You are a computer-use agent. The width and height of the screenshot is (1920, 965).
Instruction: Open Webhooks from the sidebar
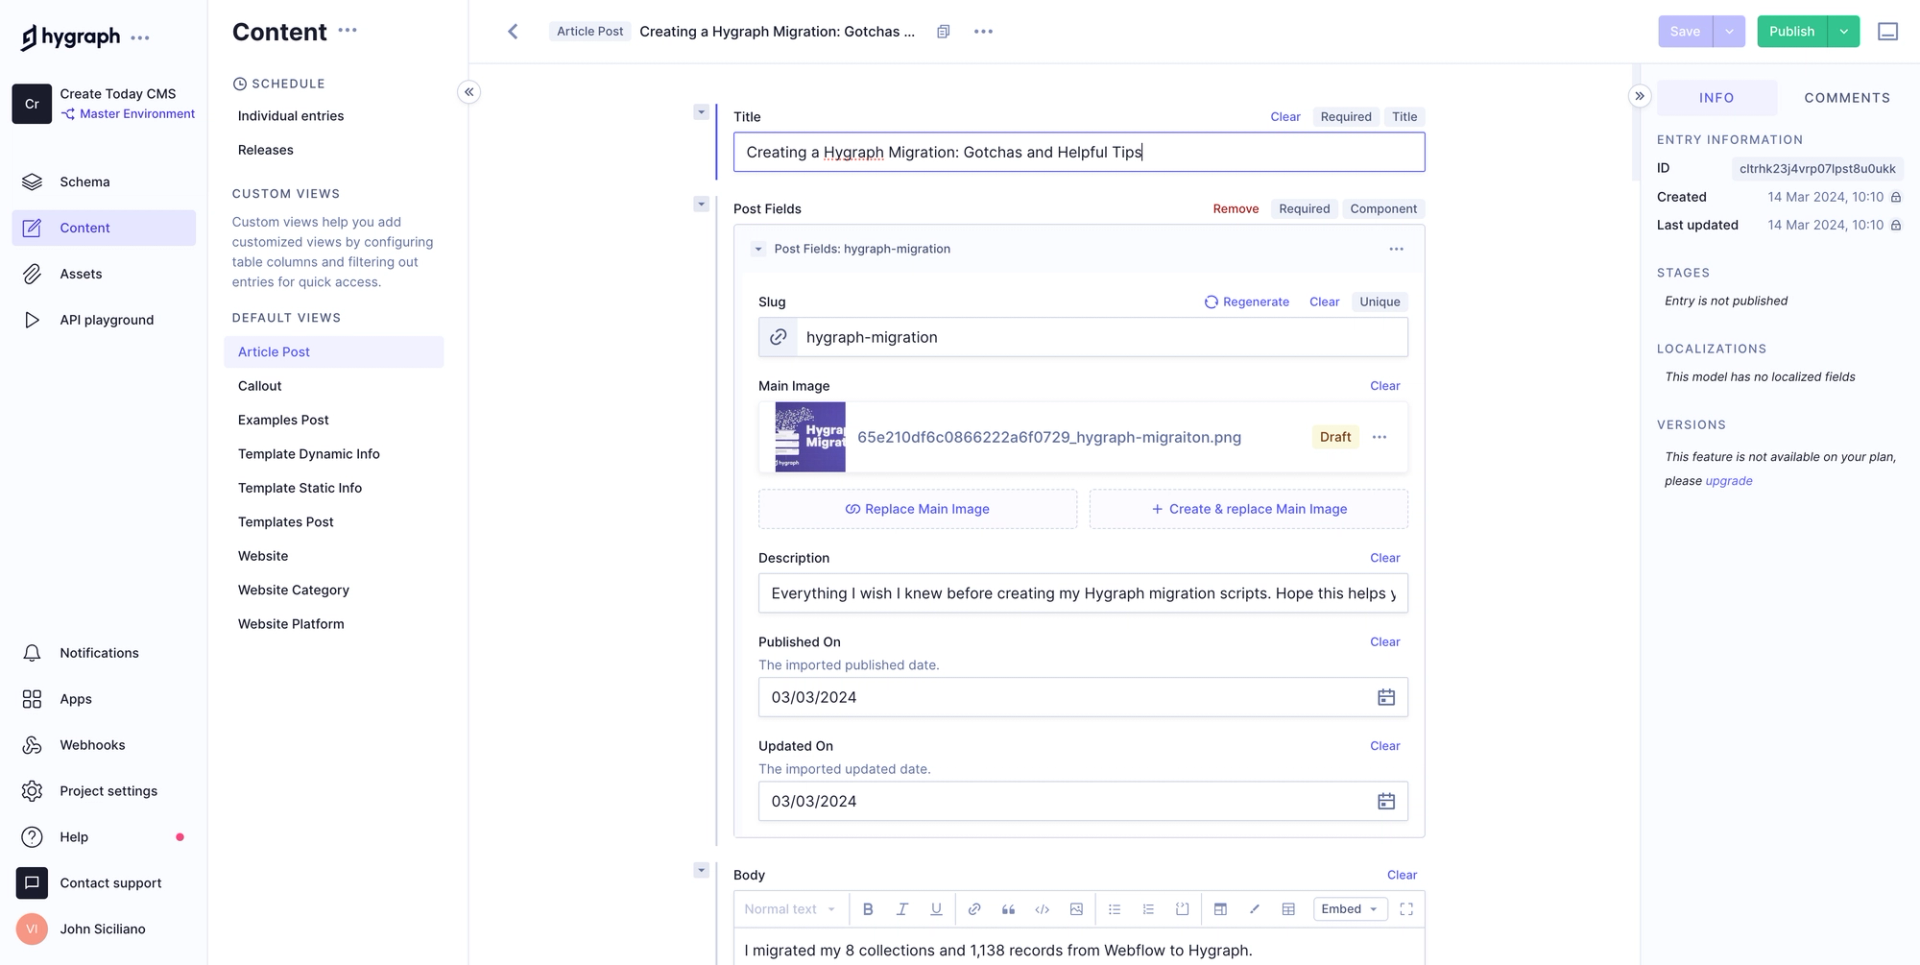point(104,745)
